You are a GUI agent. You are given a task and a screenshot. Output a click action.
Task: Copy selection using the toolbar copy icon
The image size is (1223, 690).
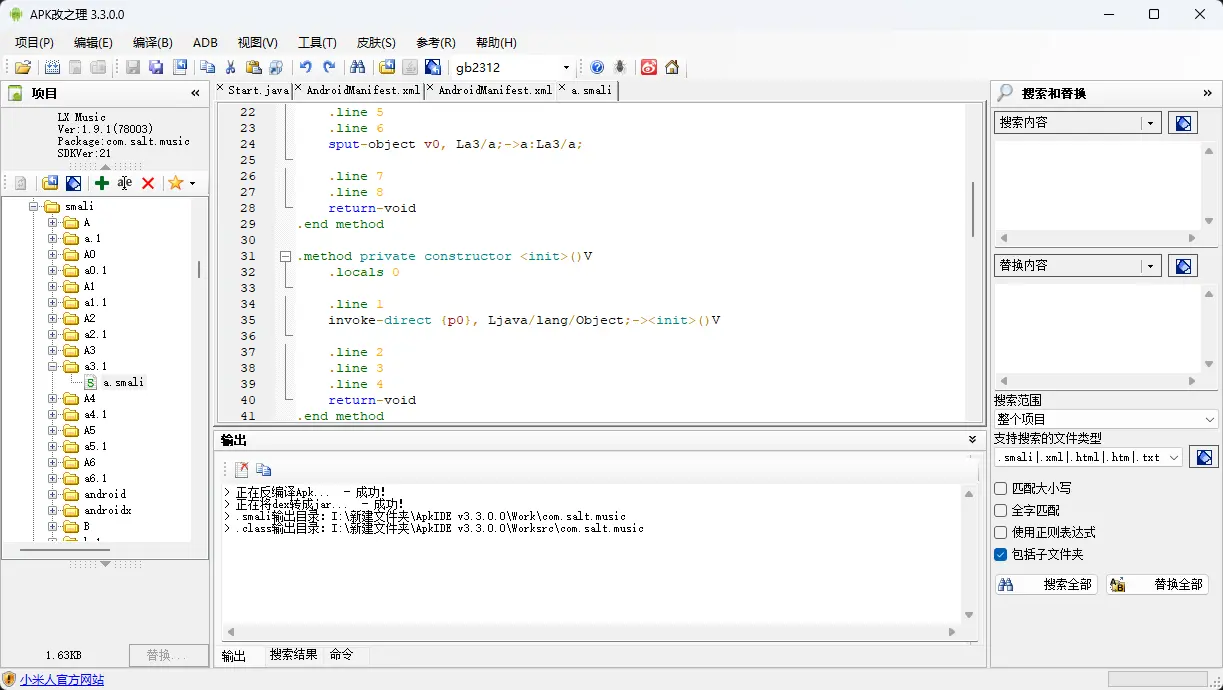coord(207,67)
